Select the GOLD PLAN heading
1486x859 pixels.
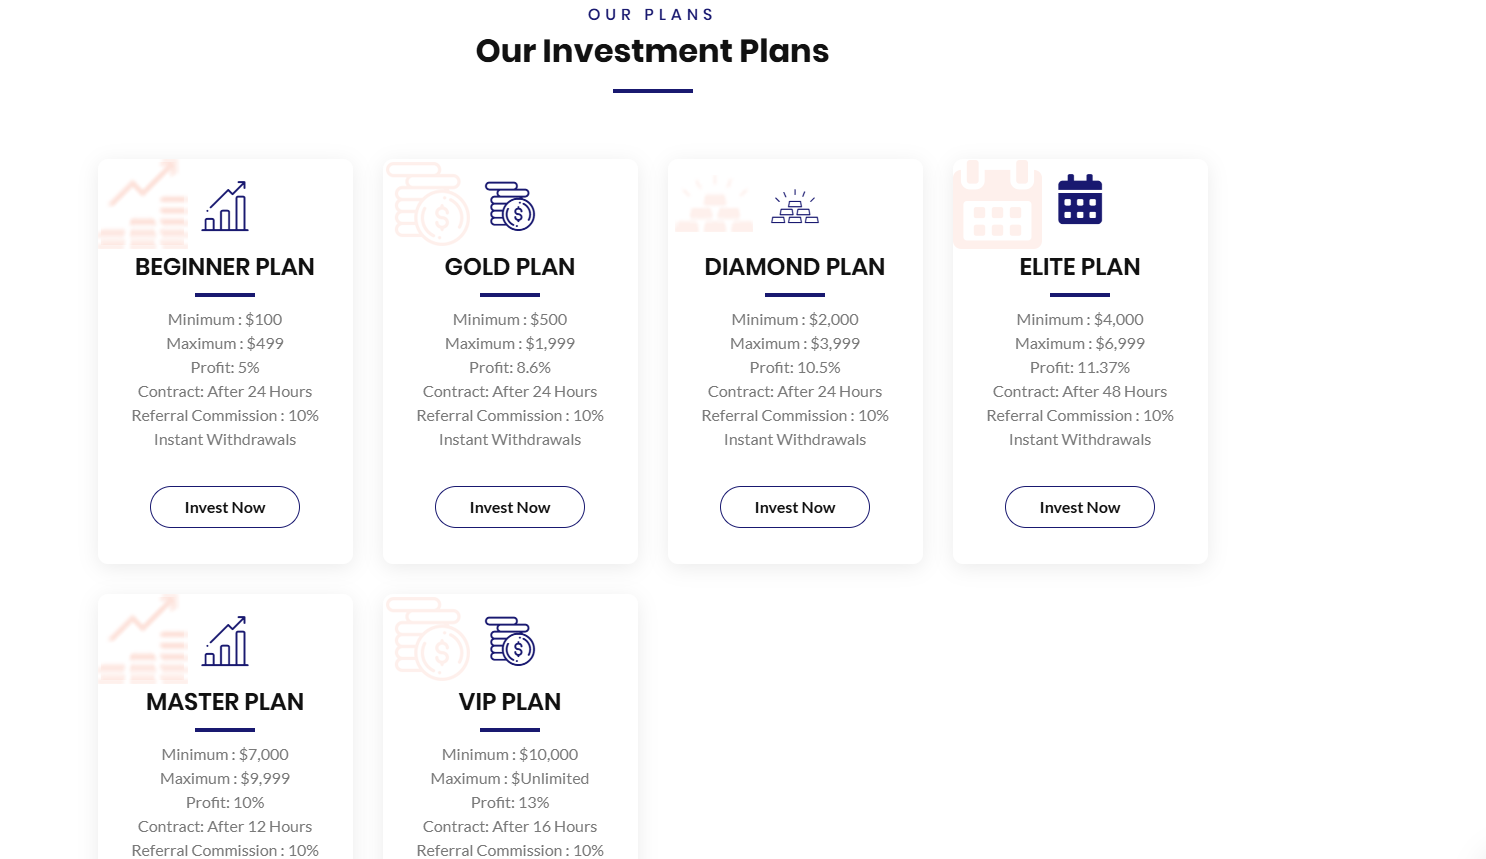pos(510,267)
